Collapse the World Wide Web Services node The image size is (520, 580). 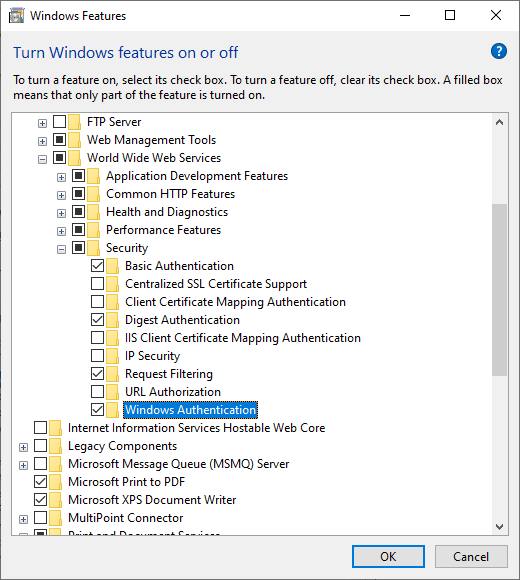click(x=43, y=159)
